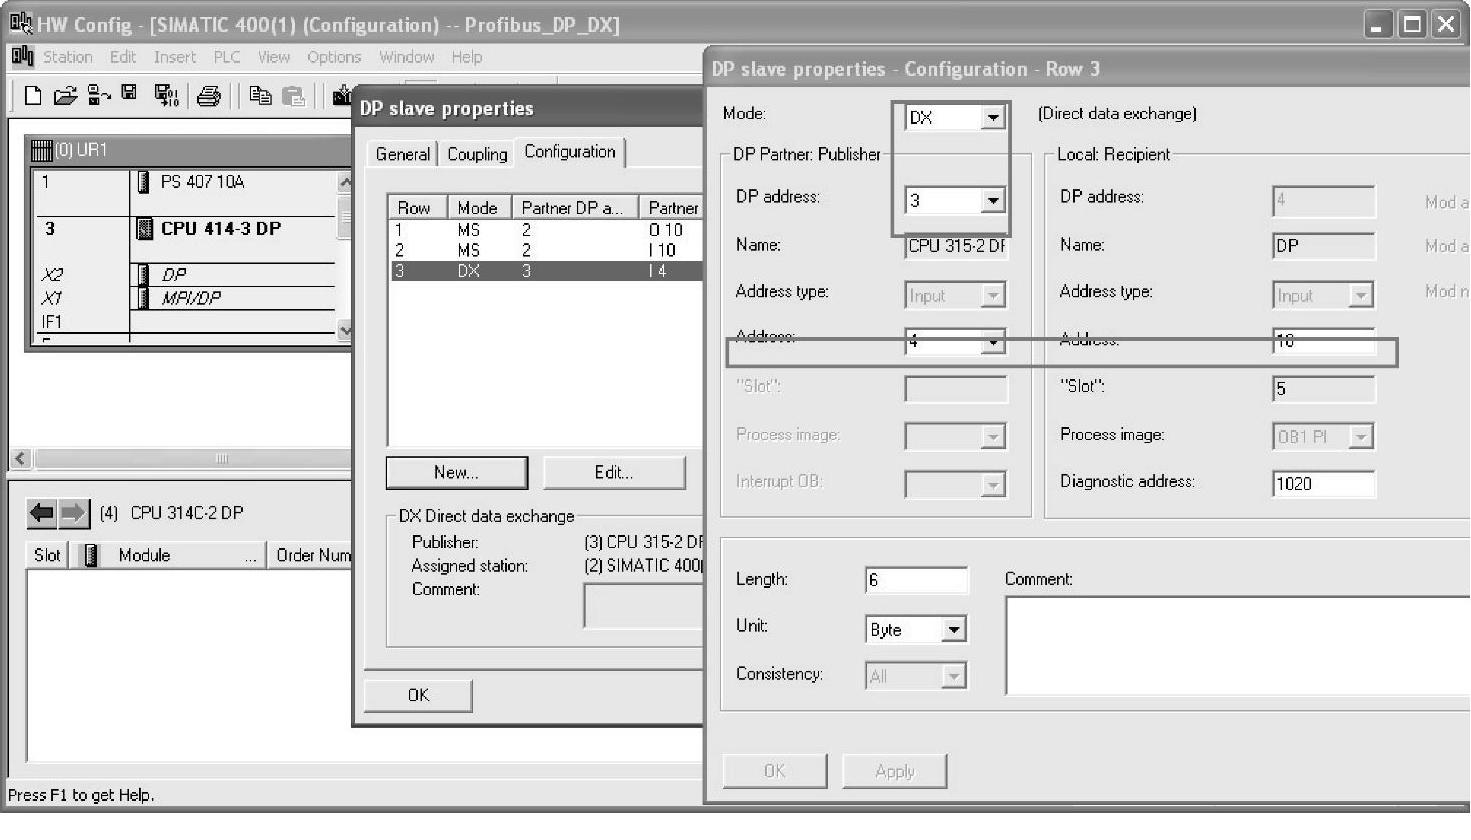Click the Copy toolbar icon
Image resolution: width=1471 pixels, height=840 pixels.
[260, 96]
